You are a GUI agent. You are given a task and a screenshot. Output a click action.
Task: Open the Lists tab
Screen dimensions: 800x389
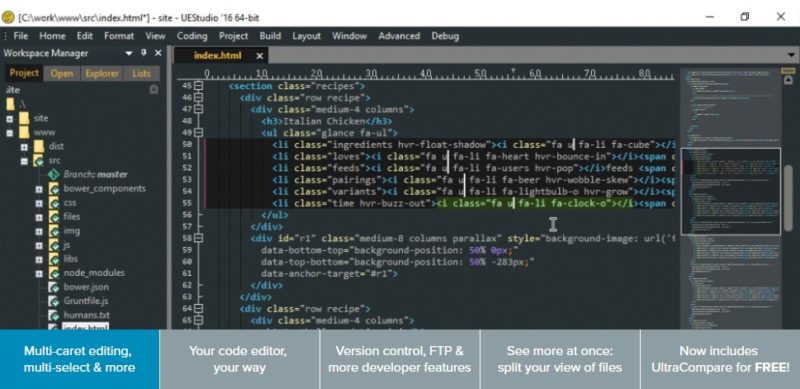pos(141,74)
